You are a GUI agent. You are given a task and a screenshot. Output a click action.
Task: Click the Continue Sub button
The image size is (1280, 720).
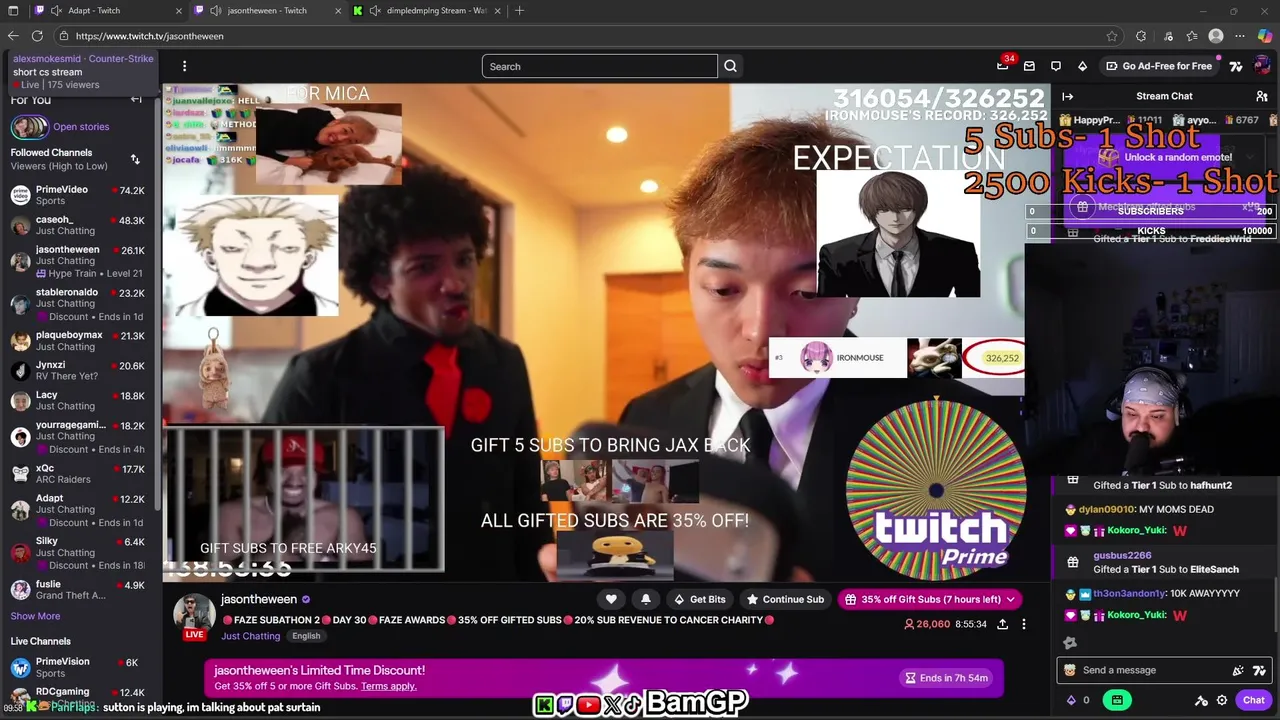pos(785,599)
